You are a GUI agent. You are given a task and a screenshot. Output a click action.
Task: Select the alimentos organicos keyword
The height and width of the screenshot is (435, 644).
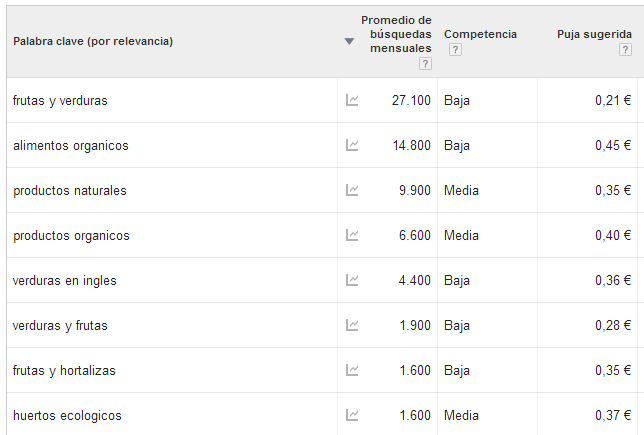[x=71, y=146]
